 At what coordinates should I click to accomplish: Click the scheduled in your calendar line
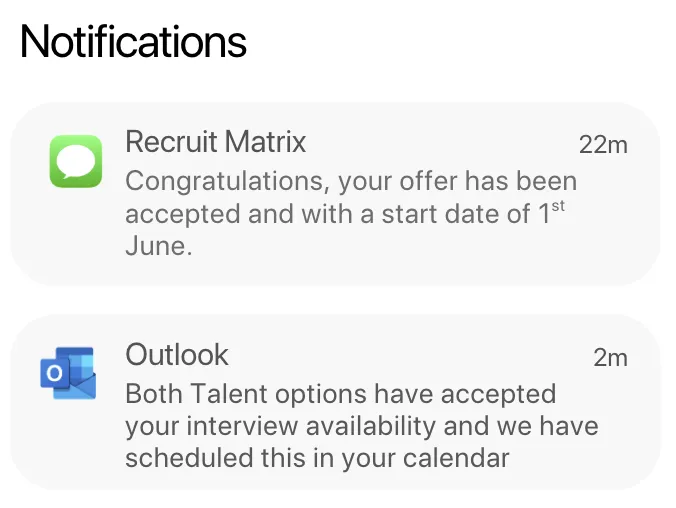click(x=317, y=459)
